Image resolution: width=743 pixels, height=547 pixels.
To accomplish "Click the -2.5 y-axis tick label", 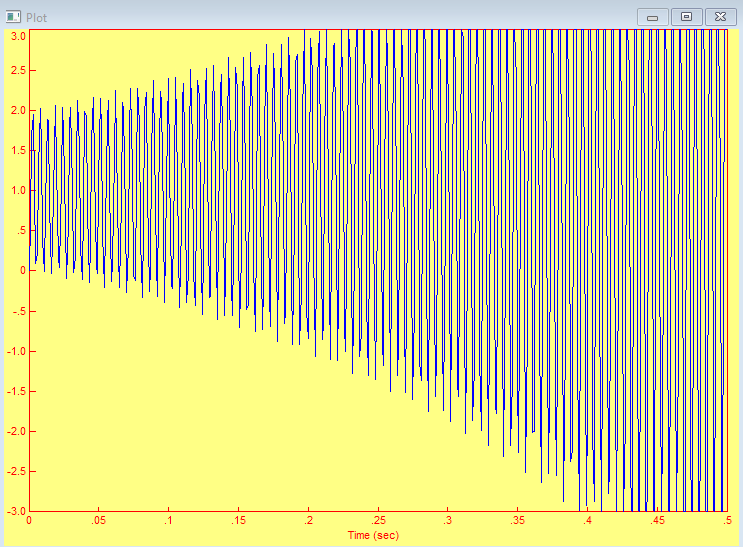I will click(15, 471).
